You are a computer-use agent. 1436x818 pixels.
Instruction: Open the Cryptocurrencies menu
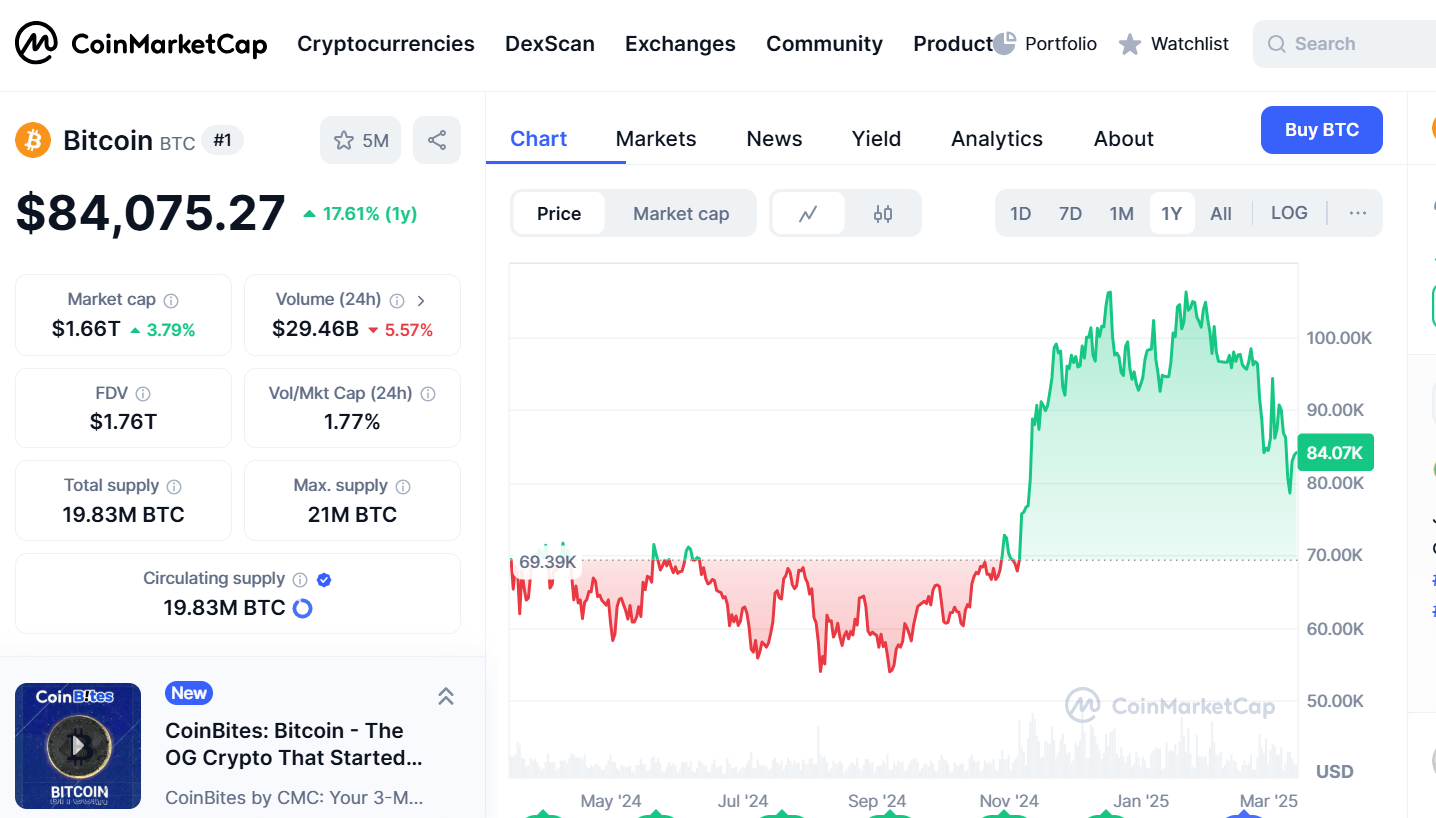tap(386, 44)
